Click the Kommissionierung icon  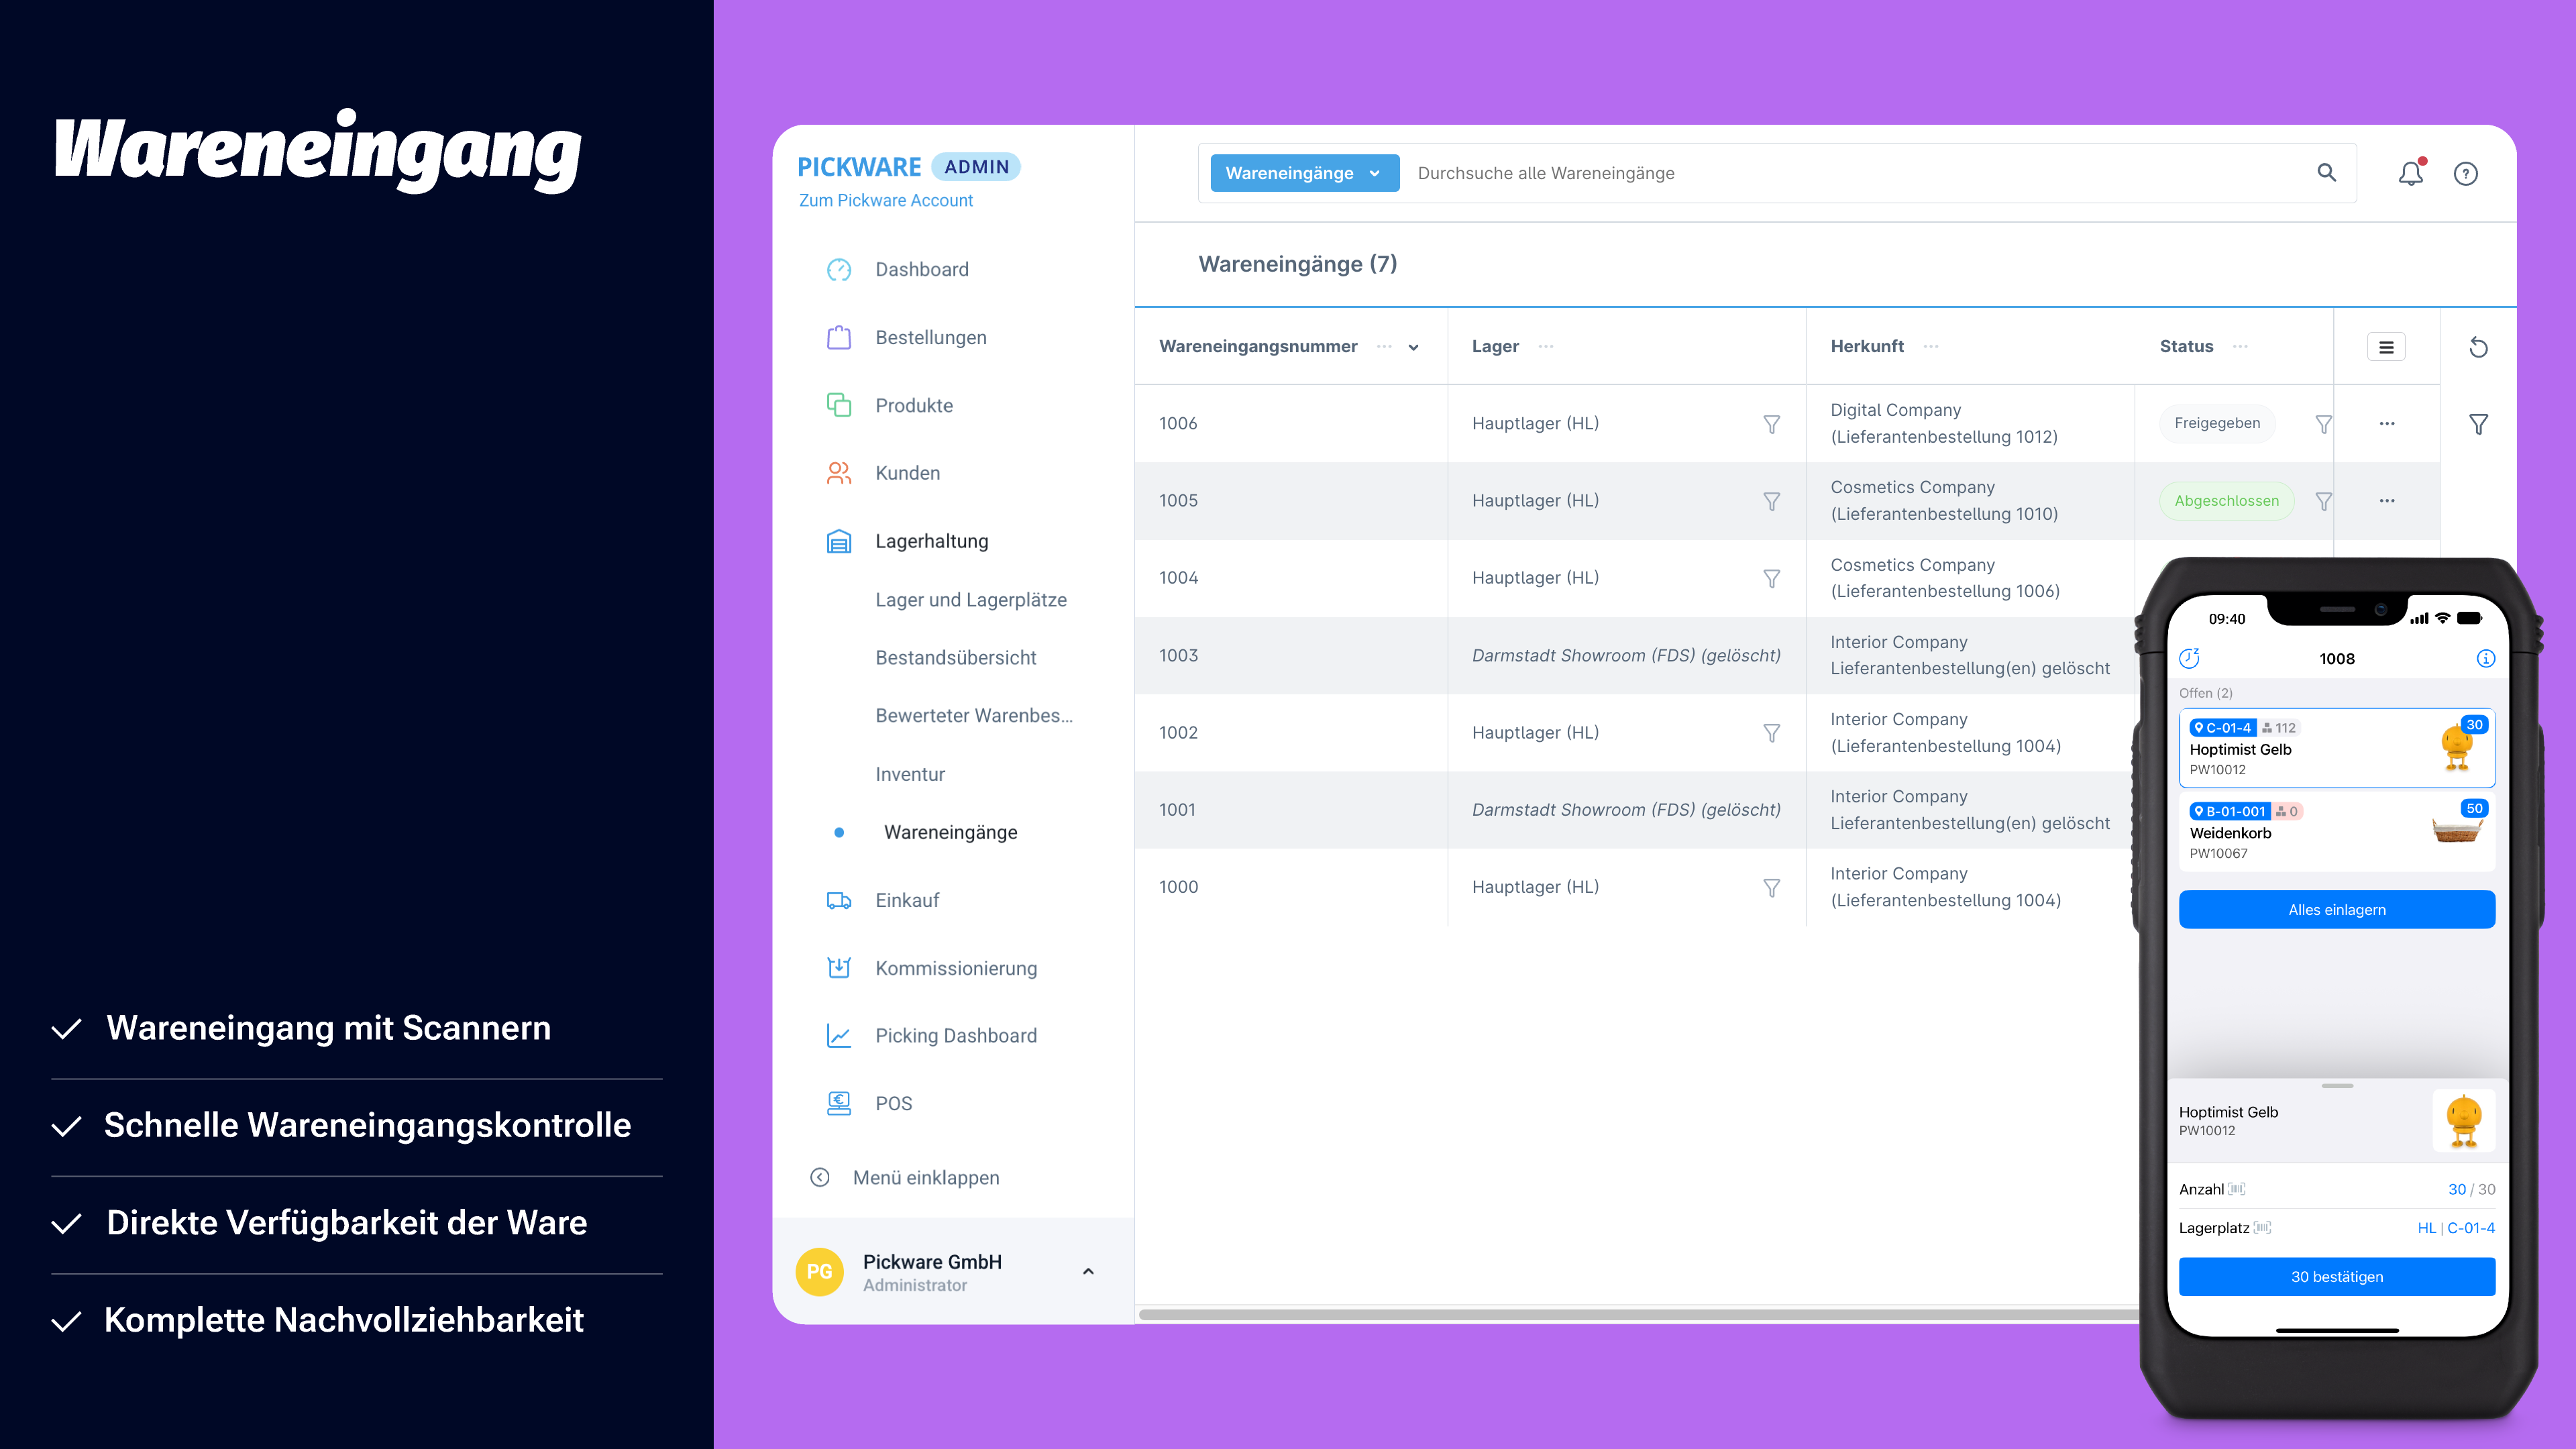pyautogui.click(x=839, y=968)
